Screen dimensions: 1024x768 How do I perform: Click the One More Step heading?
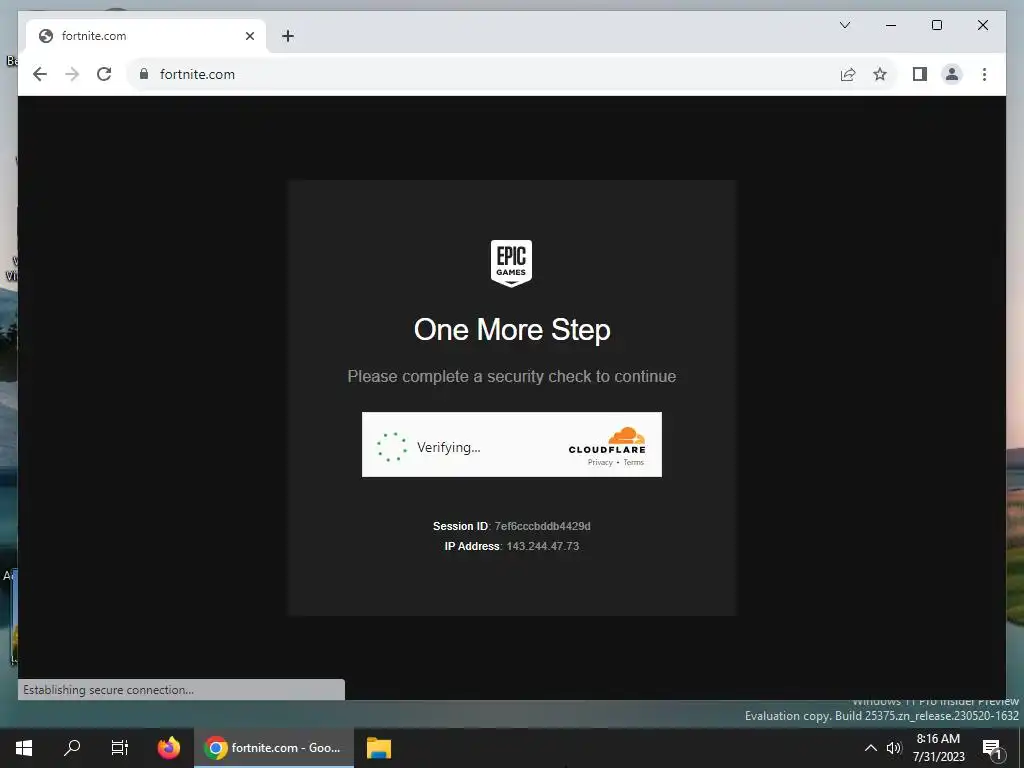pyautogui.click(x=512, y=330)
